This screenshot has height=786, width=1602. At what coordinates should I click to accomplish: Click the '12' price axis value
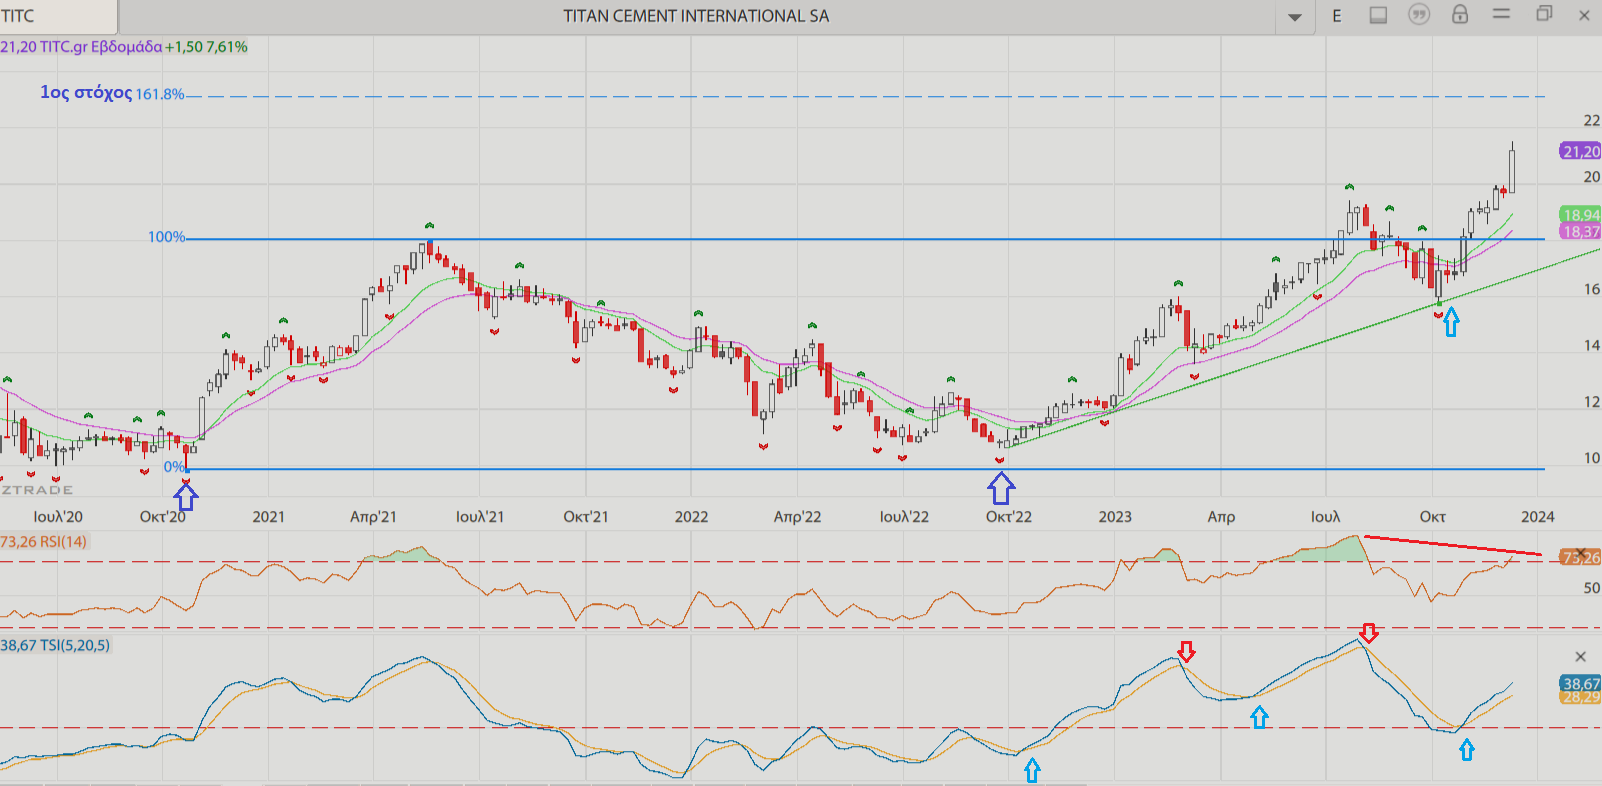point(1592,402)
